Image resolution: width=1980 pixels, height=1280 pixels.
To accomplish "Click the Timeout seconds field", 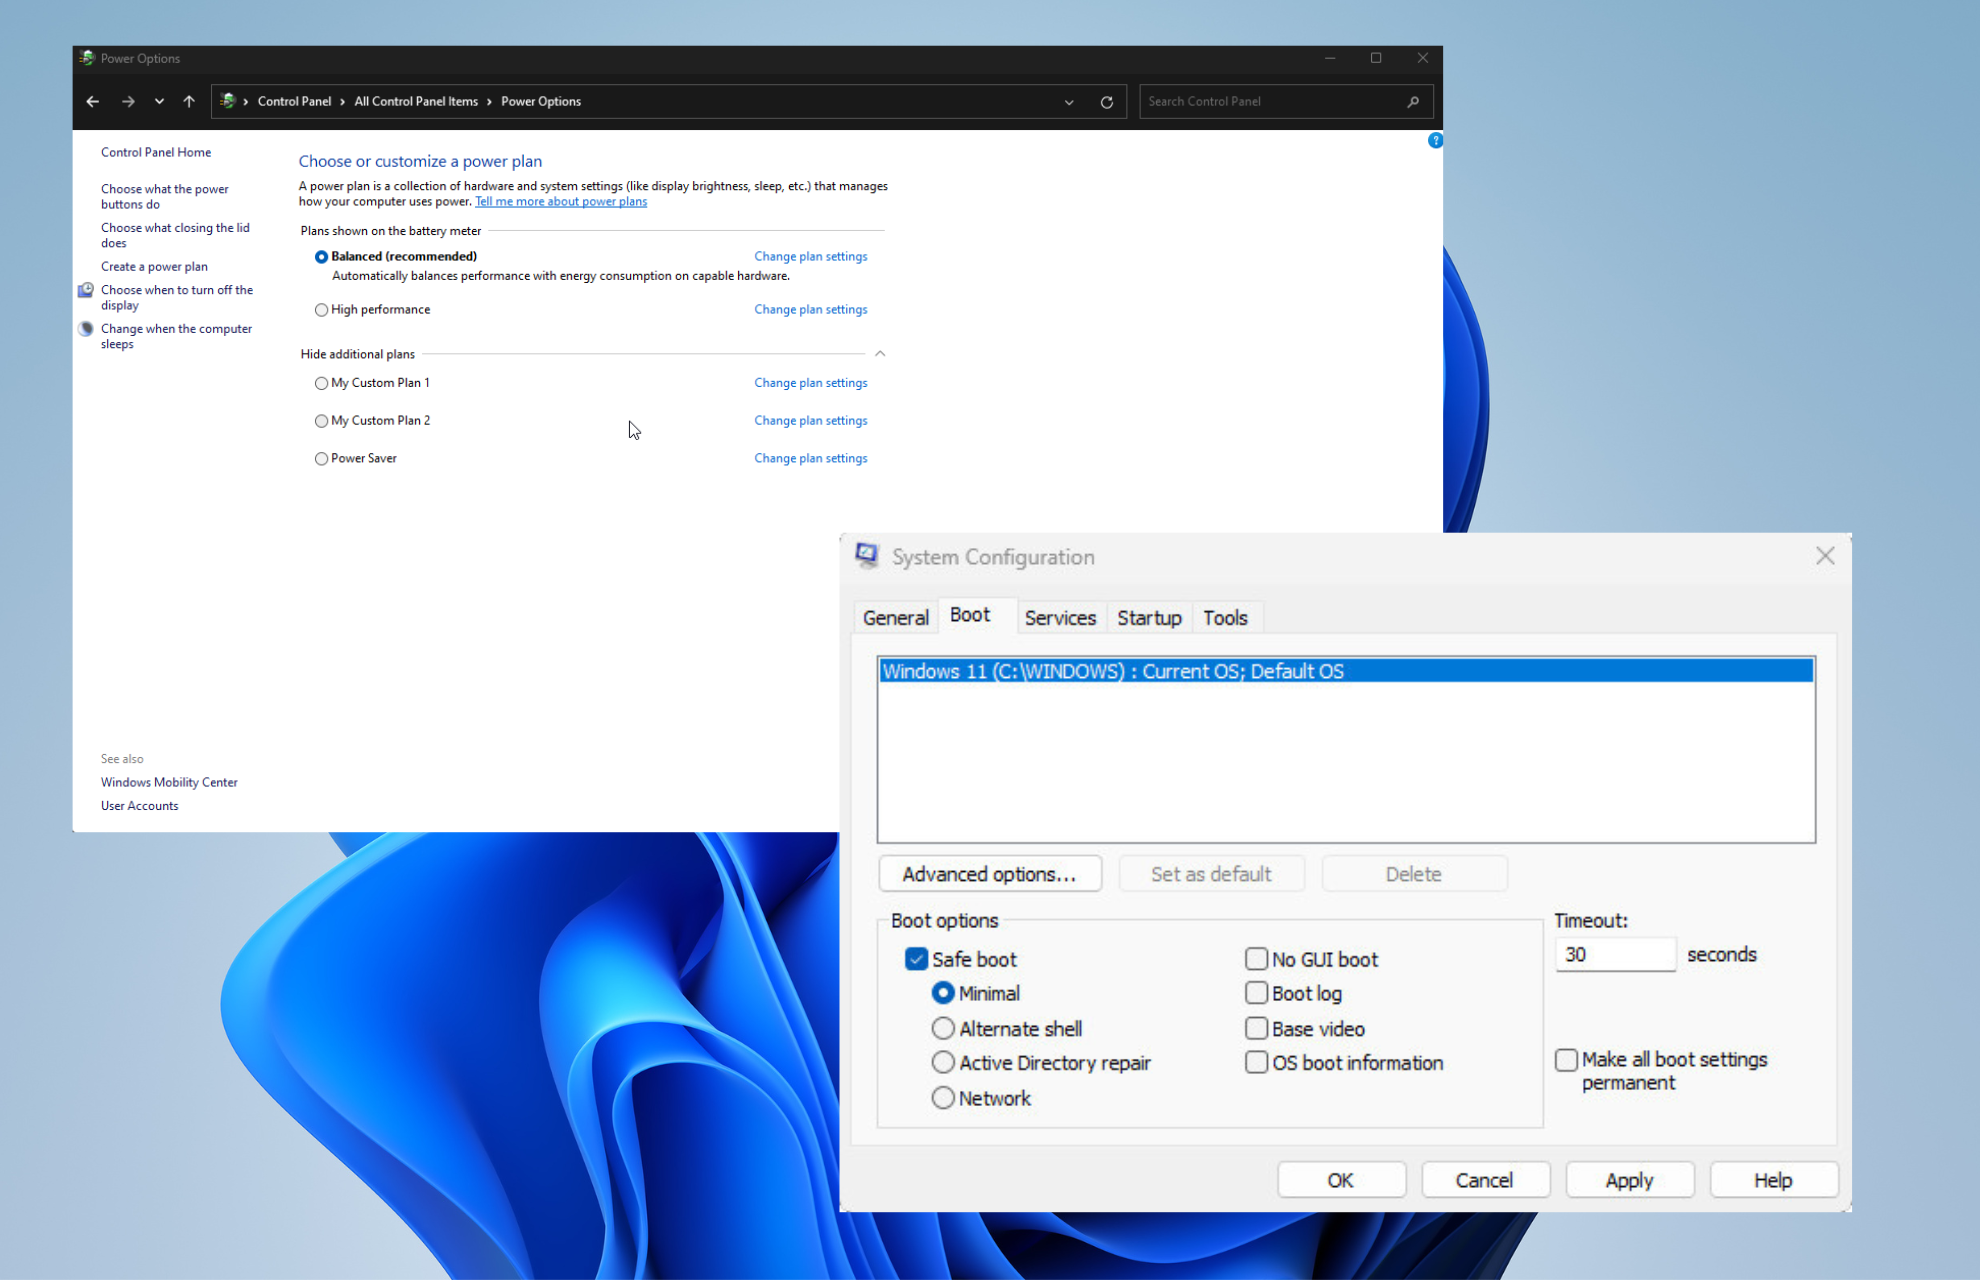I will (x=1615, y=955).
